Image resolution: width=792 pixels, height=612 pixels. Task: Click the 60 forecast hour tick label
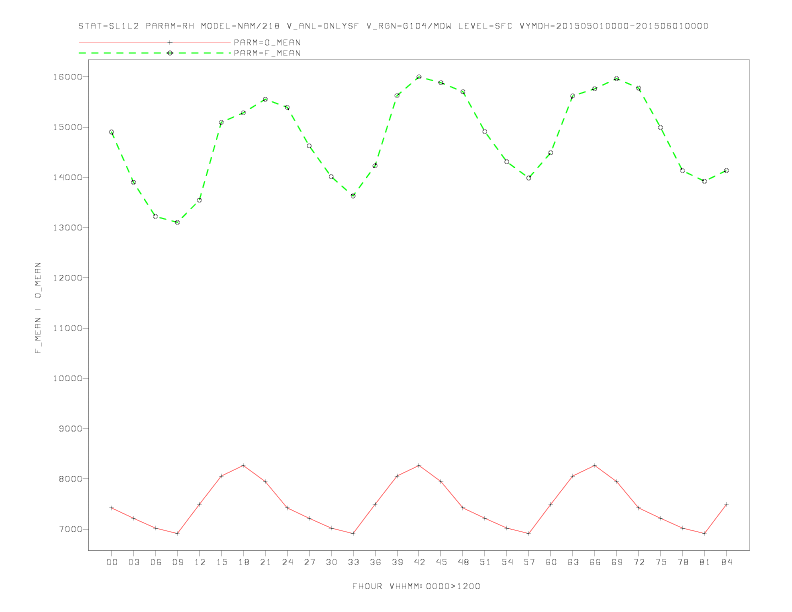pyautogui.click(x=551, y=562)
